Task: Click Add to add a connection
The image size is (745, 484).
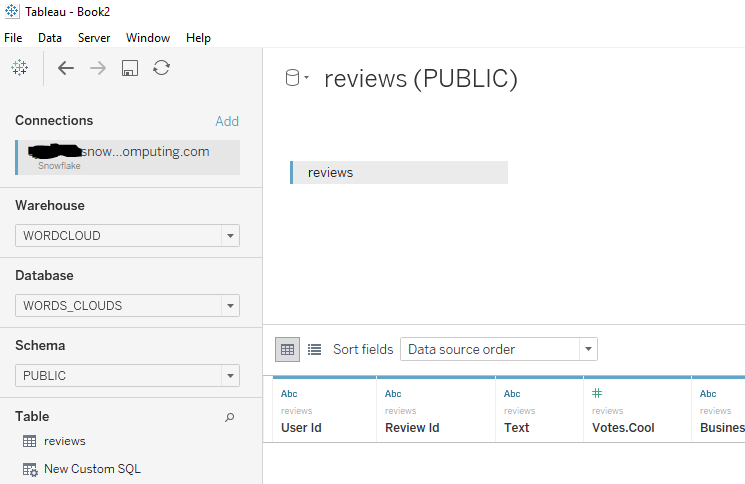Action: [227, 121]
